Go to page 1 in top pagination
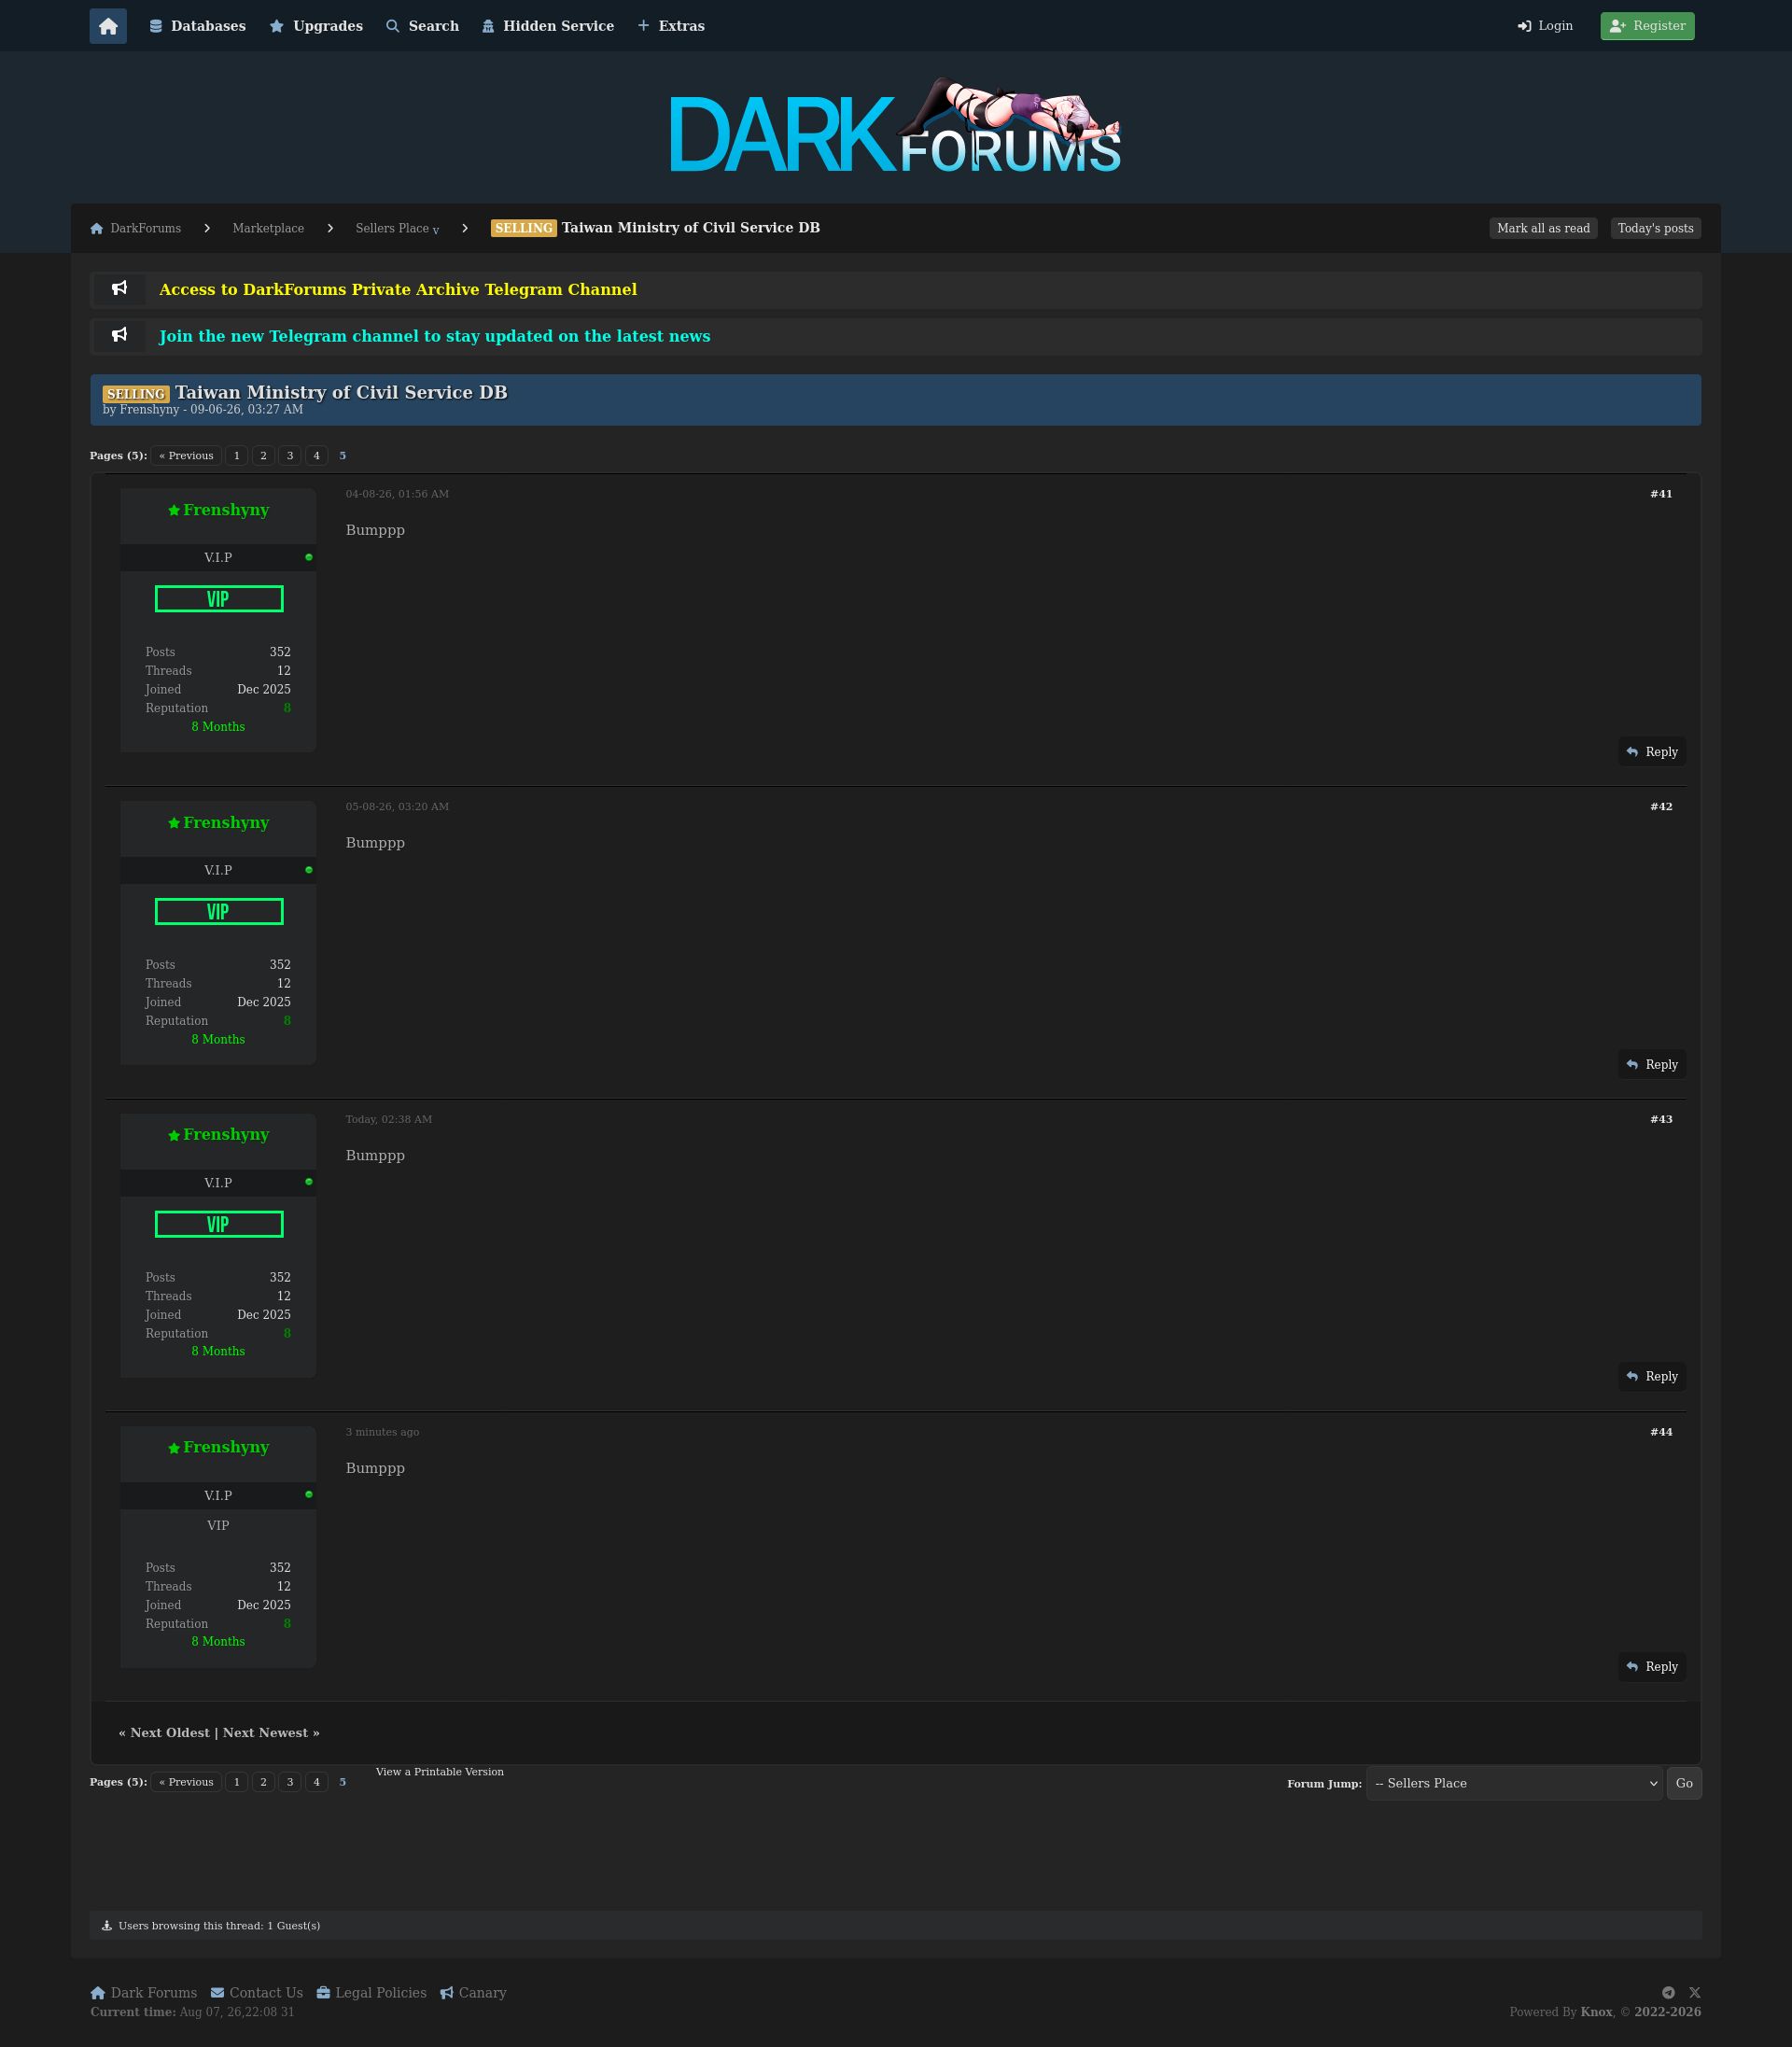This screenshot has width=1792, height=2047. tap(237, 456)
